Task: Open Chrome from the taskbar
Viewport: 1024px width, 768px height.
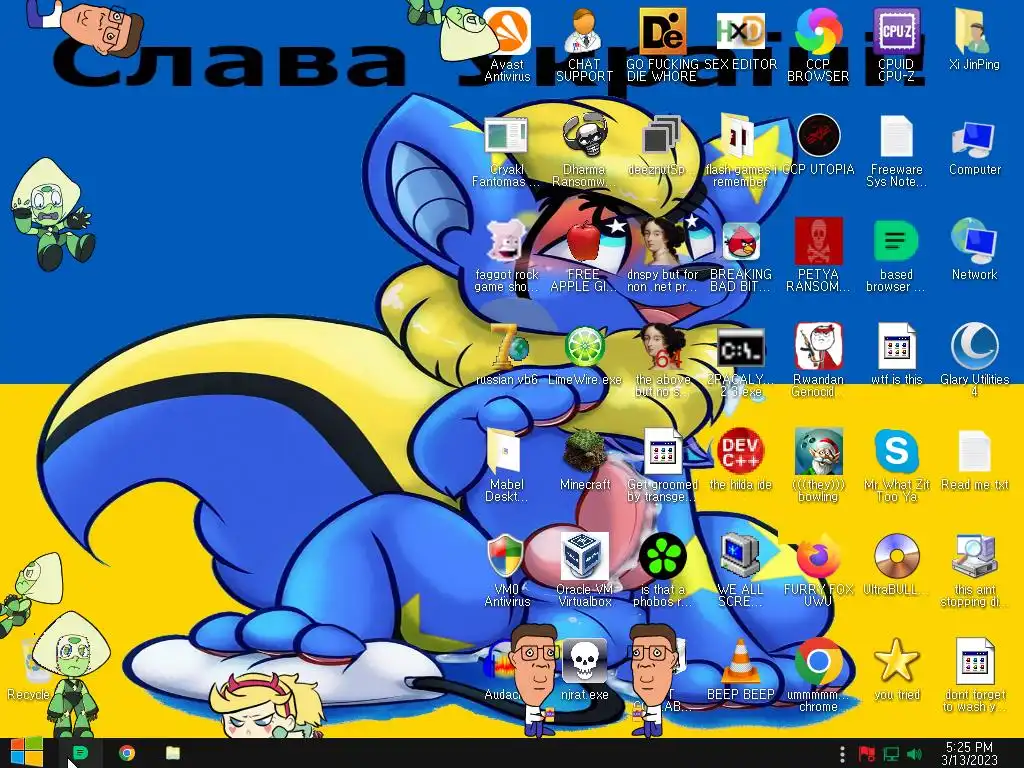Action: click(x=127, y=753)
